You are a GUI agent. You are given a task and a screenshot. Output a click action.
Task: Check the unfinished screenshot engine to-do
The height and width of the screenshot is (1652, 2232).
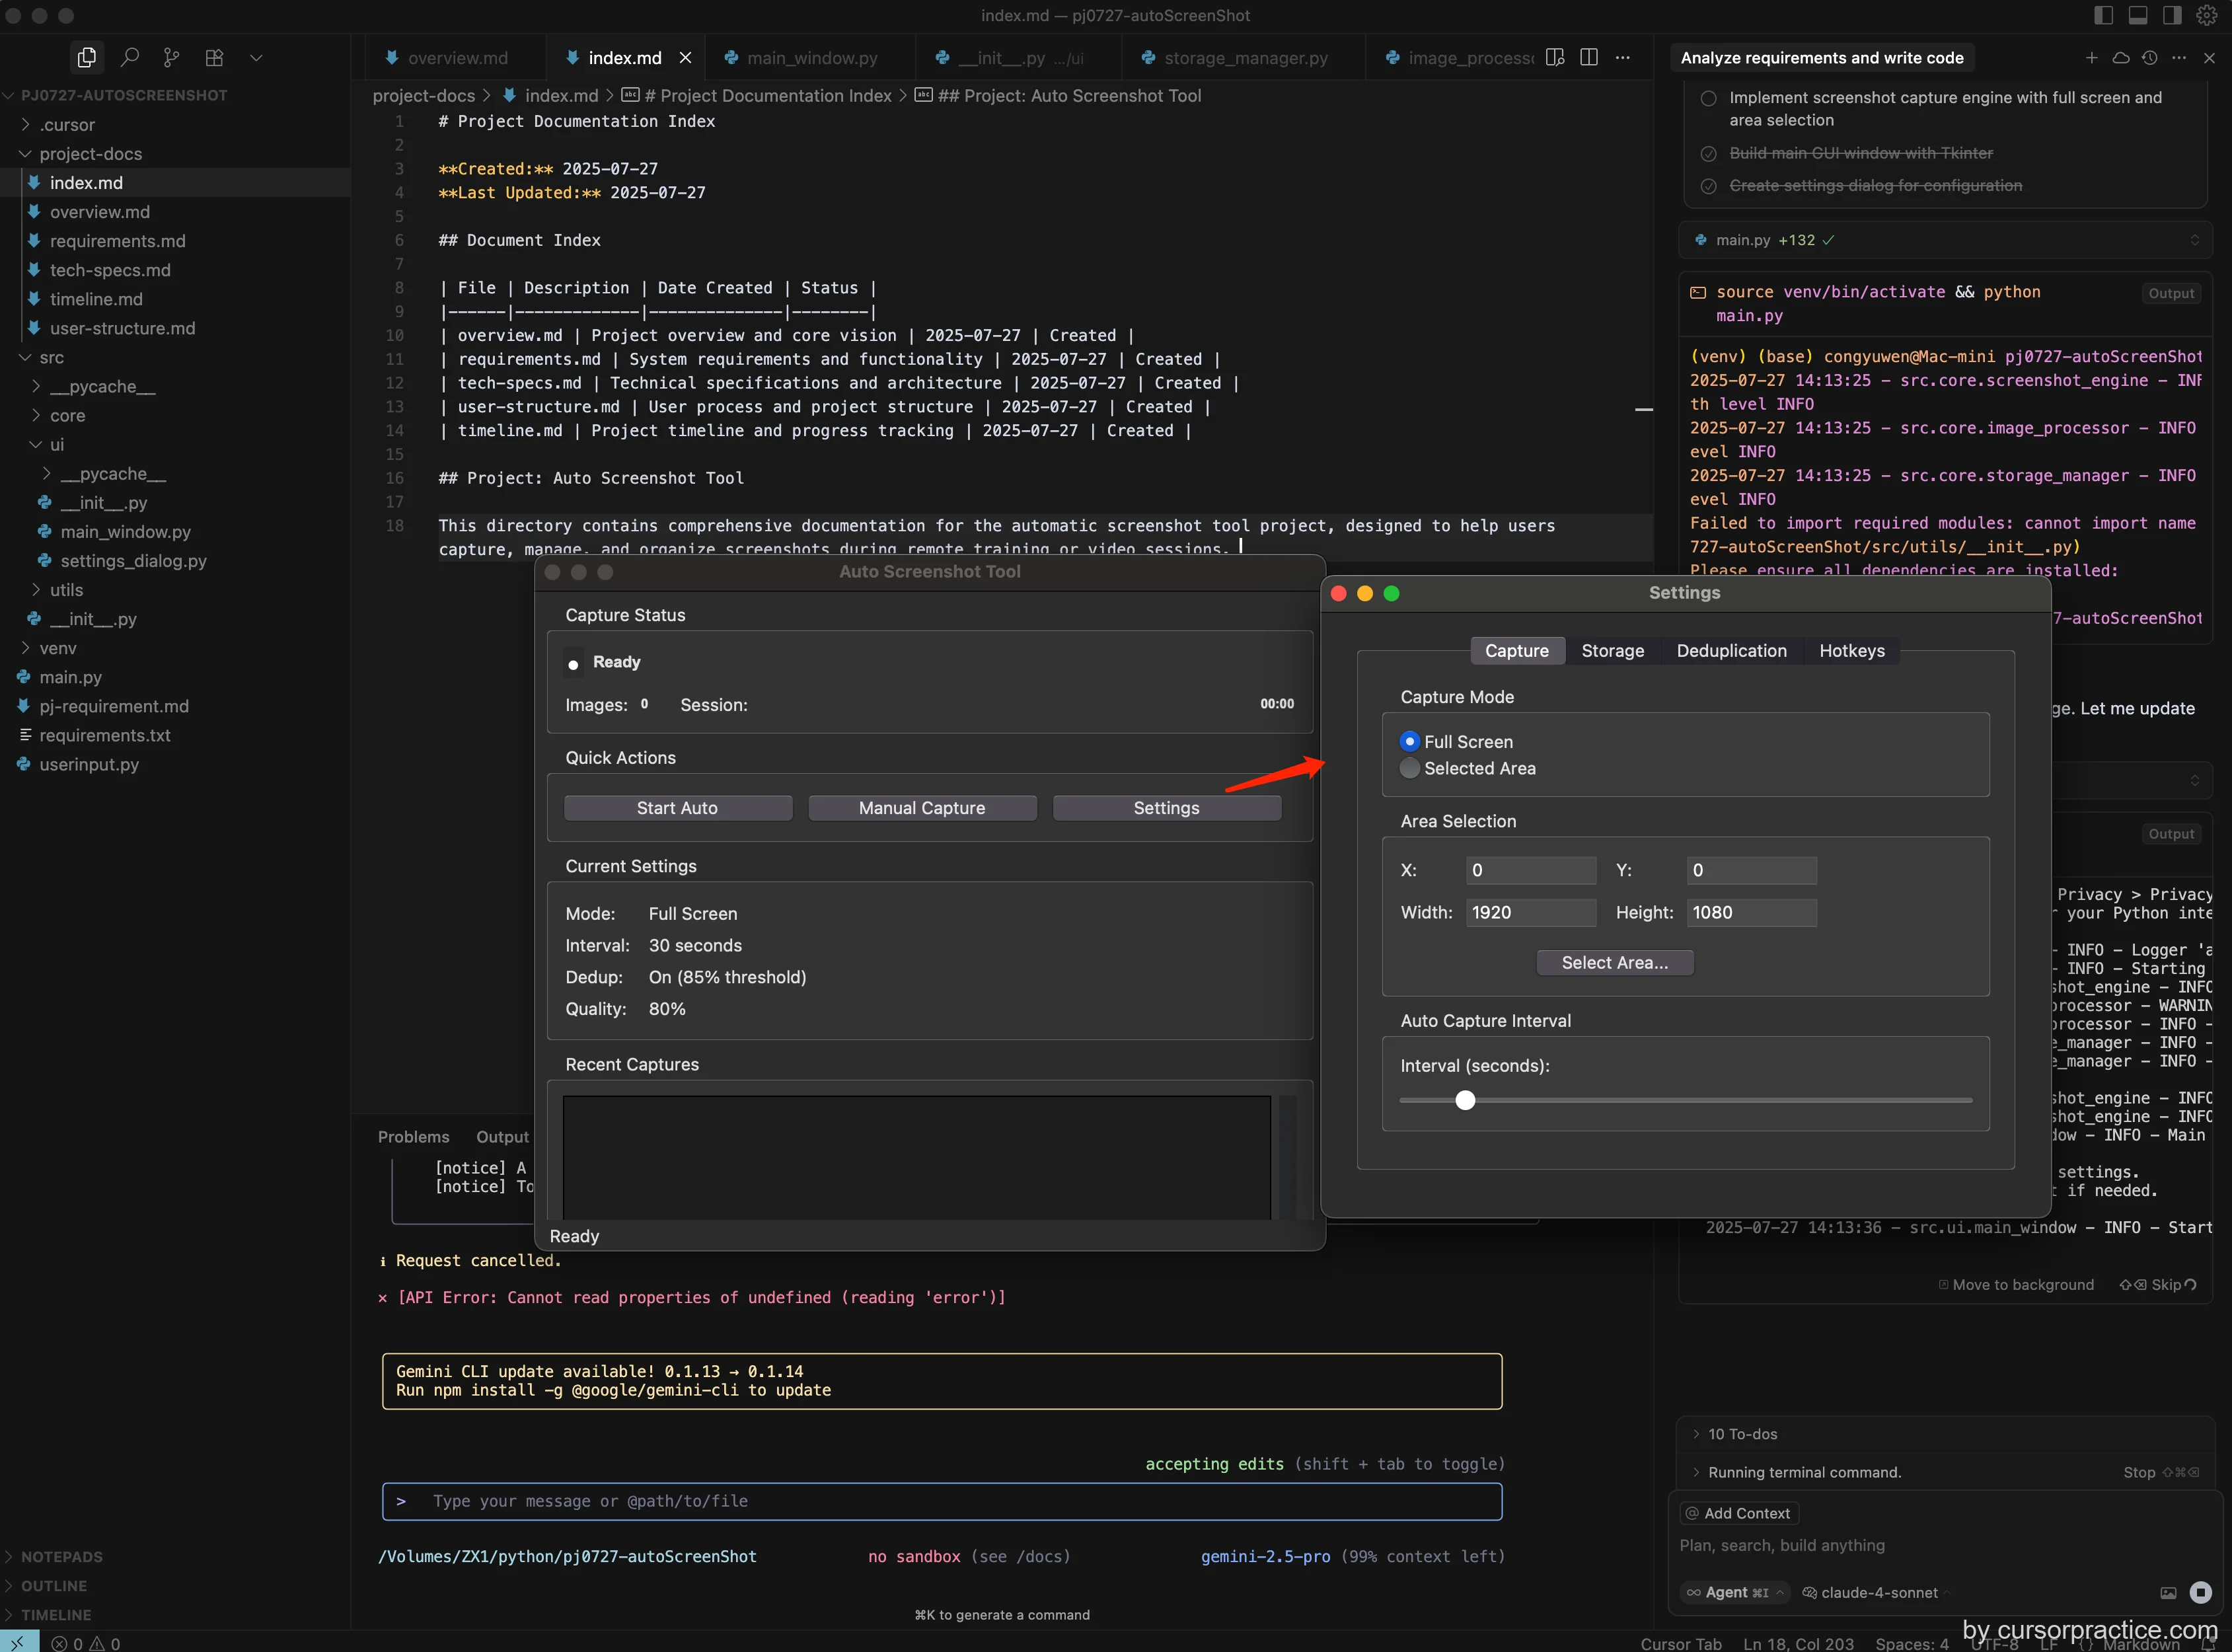coord(1709,98)
